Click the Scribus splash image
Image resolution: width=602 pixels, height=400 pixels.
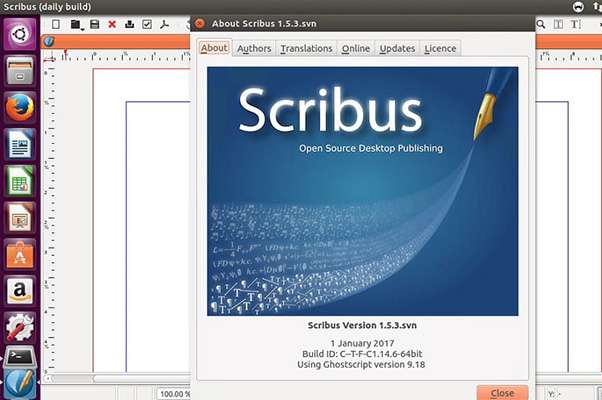(x=362, y=190)
